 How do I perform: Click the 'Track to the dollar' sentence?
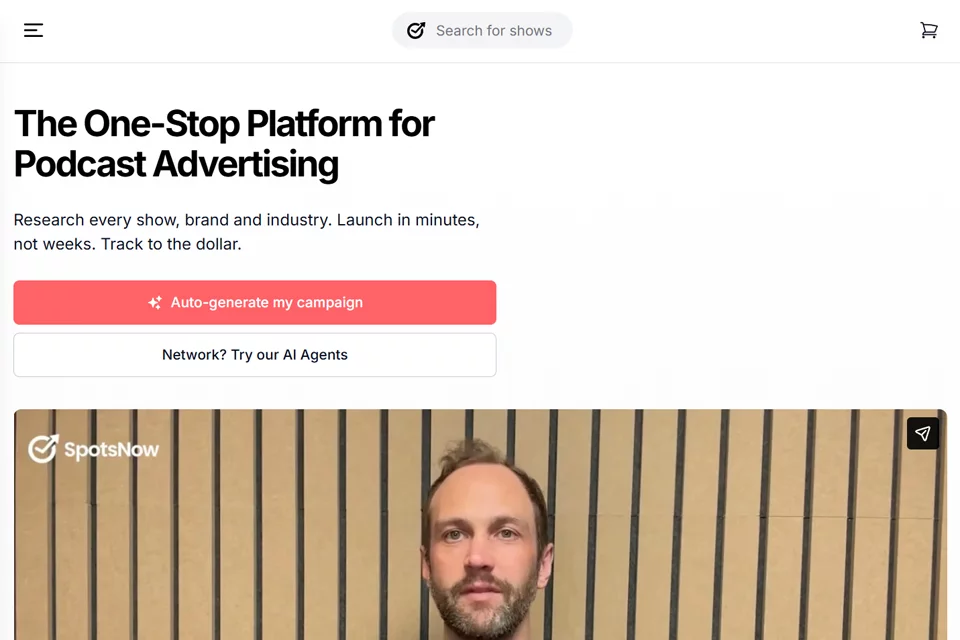click(x=171, y=244)
